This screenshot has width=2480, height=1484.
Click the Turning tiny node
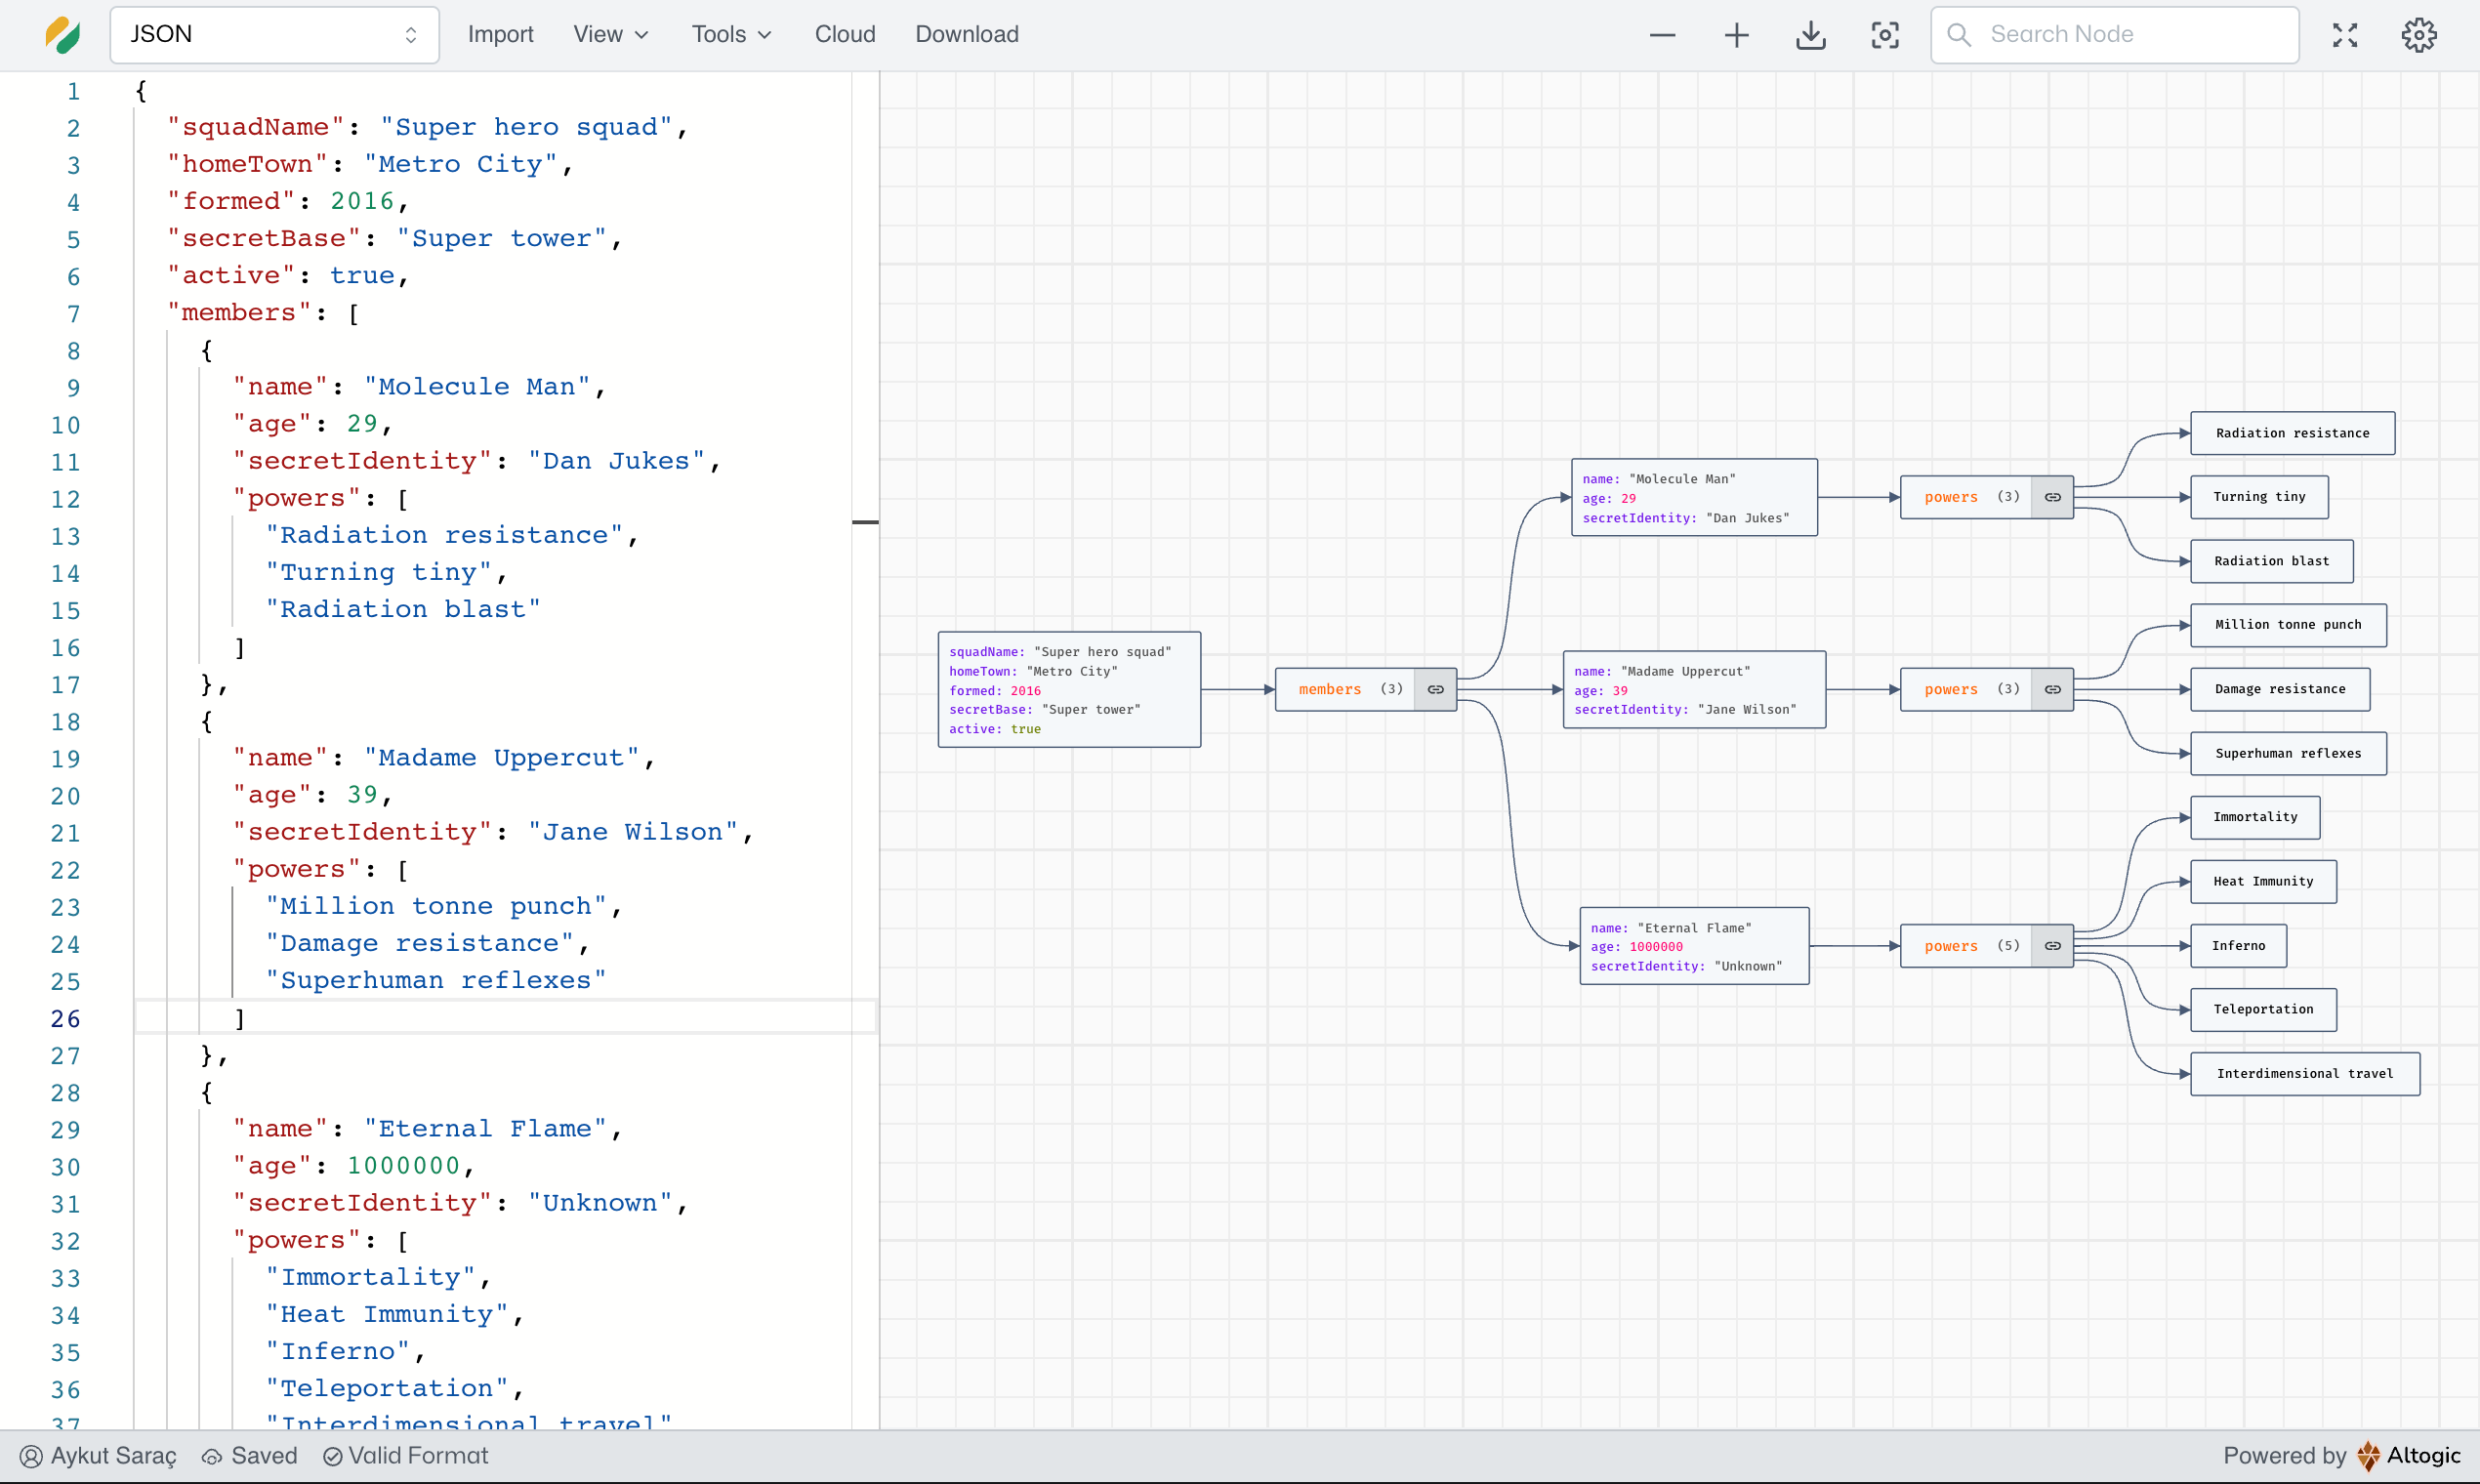(2259, 497)
